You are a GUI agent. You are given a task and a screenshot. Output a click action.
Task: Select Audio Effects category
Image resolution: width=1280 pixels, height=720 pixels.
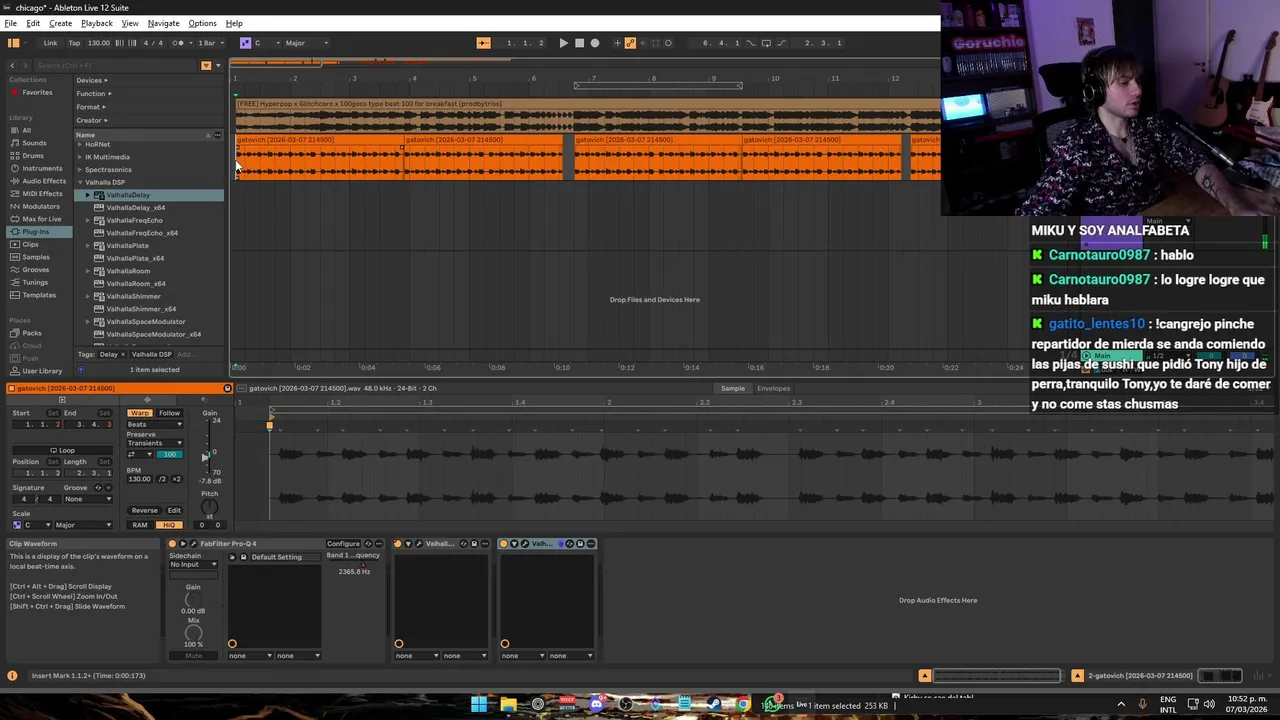(x=44, y=181)
